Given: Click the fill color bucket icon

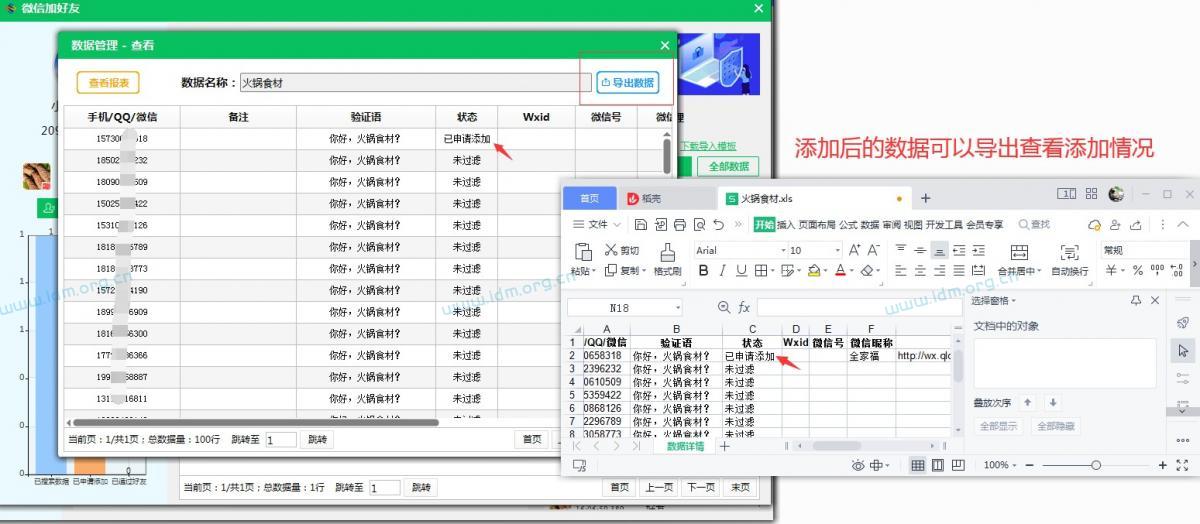Looking at the screenshot, I should click(814, 270).
